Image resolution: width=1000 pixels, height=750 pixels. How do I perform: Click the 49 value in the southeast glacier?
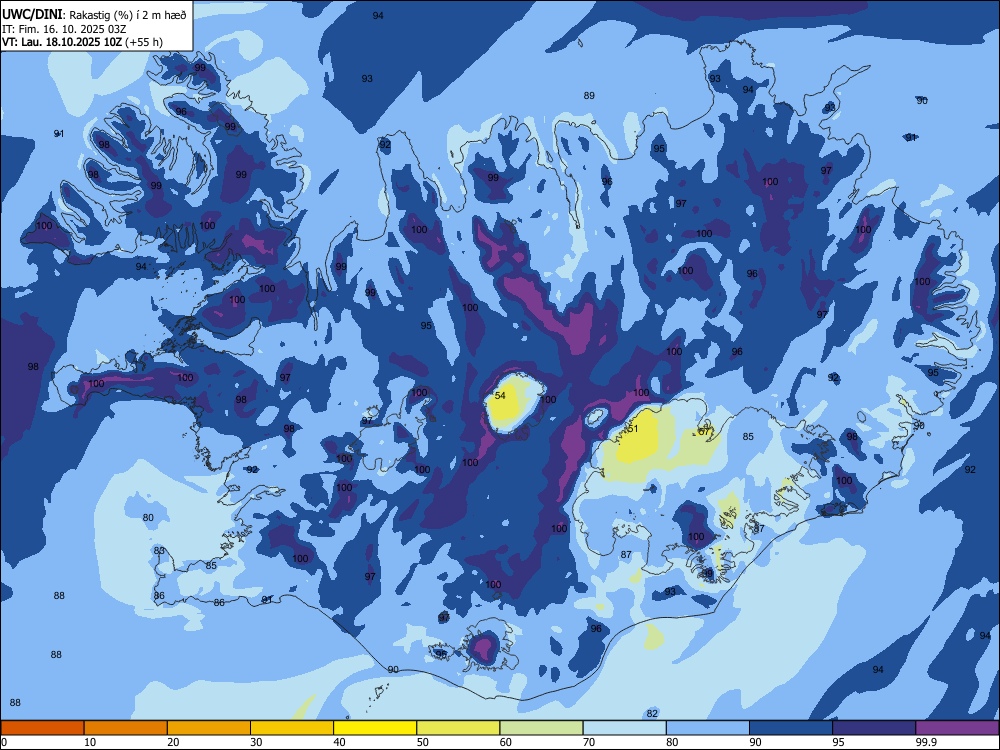[x=707, y=573]
